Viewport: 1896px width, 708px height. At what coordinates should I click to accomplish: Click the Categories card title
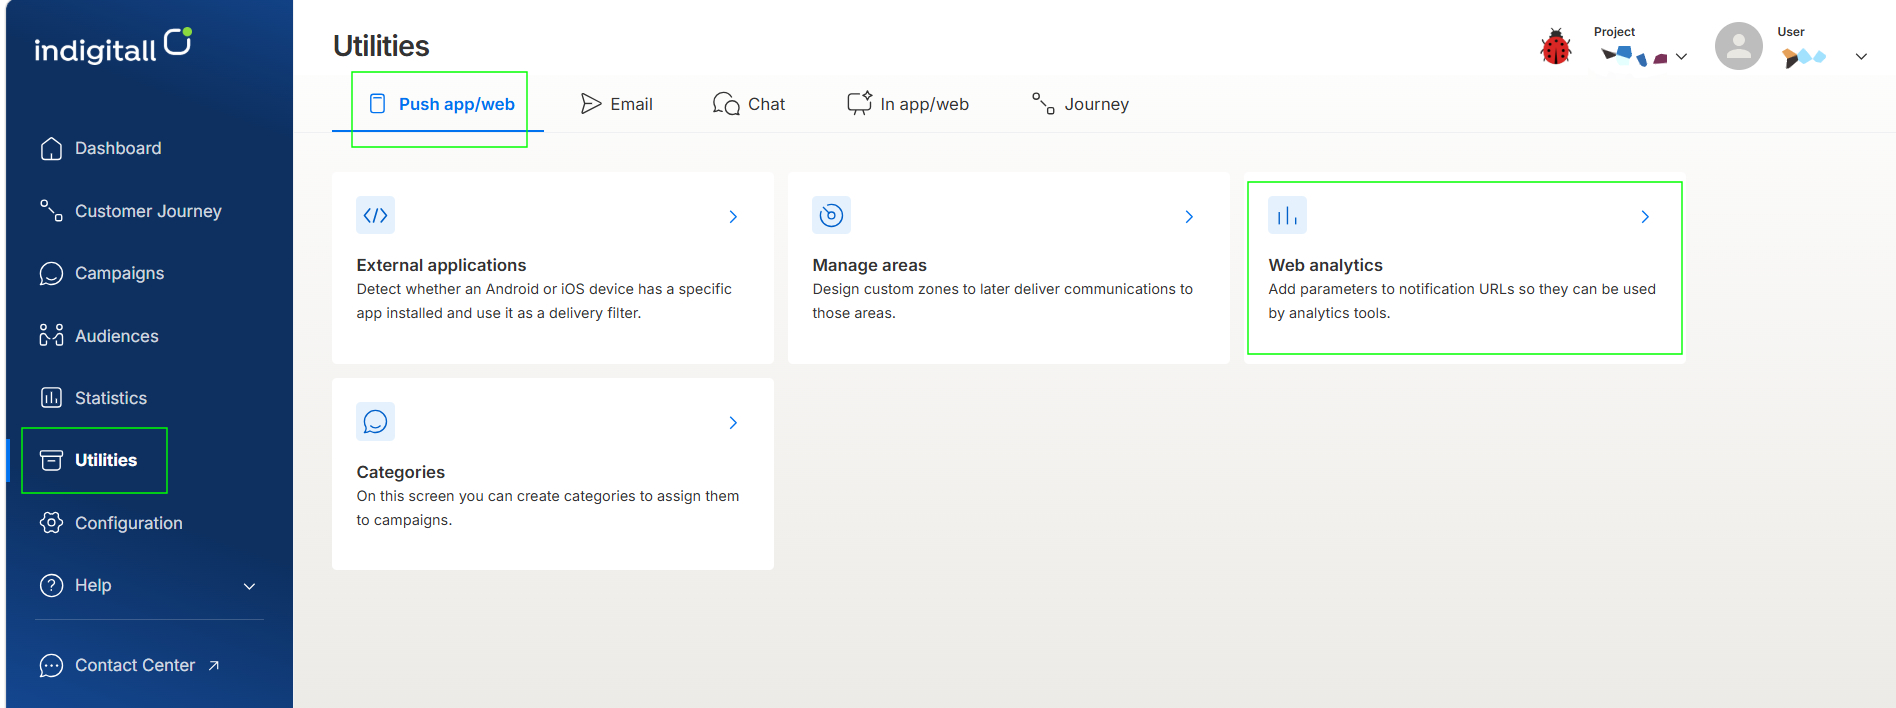[x=400, y=472]
